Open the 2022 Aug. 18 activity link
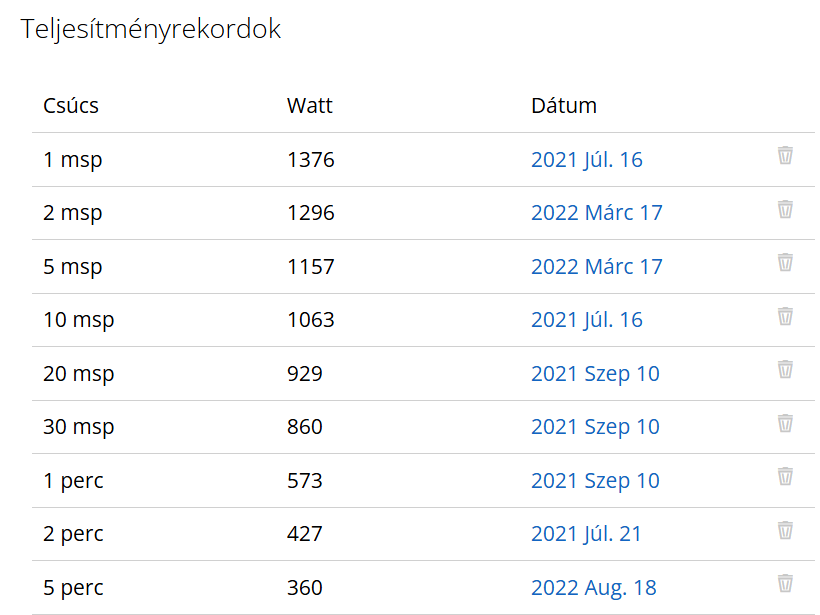Viewport: 820px width, 615px height. pos(594,588)
